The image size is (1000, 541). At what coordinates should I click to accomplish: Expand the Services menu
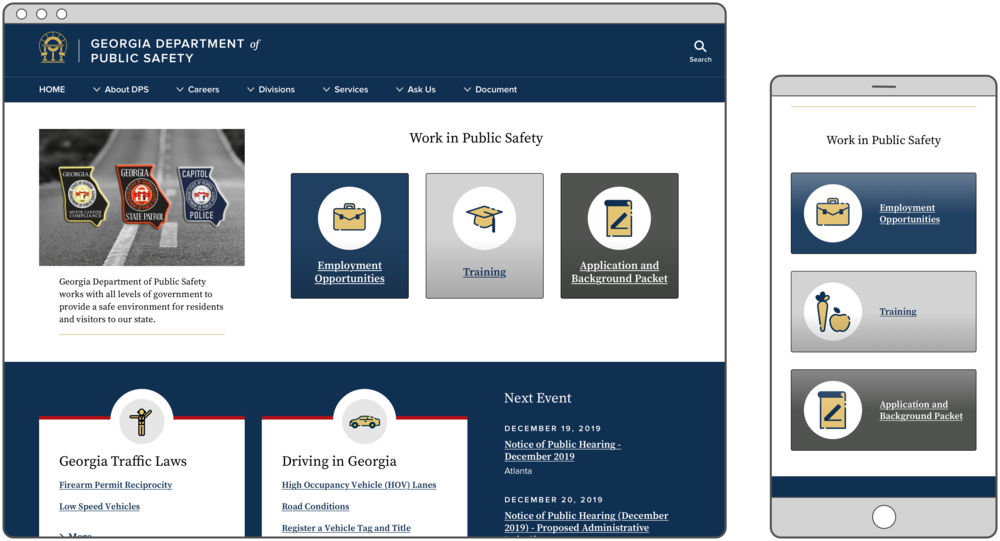coord(345,89)
